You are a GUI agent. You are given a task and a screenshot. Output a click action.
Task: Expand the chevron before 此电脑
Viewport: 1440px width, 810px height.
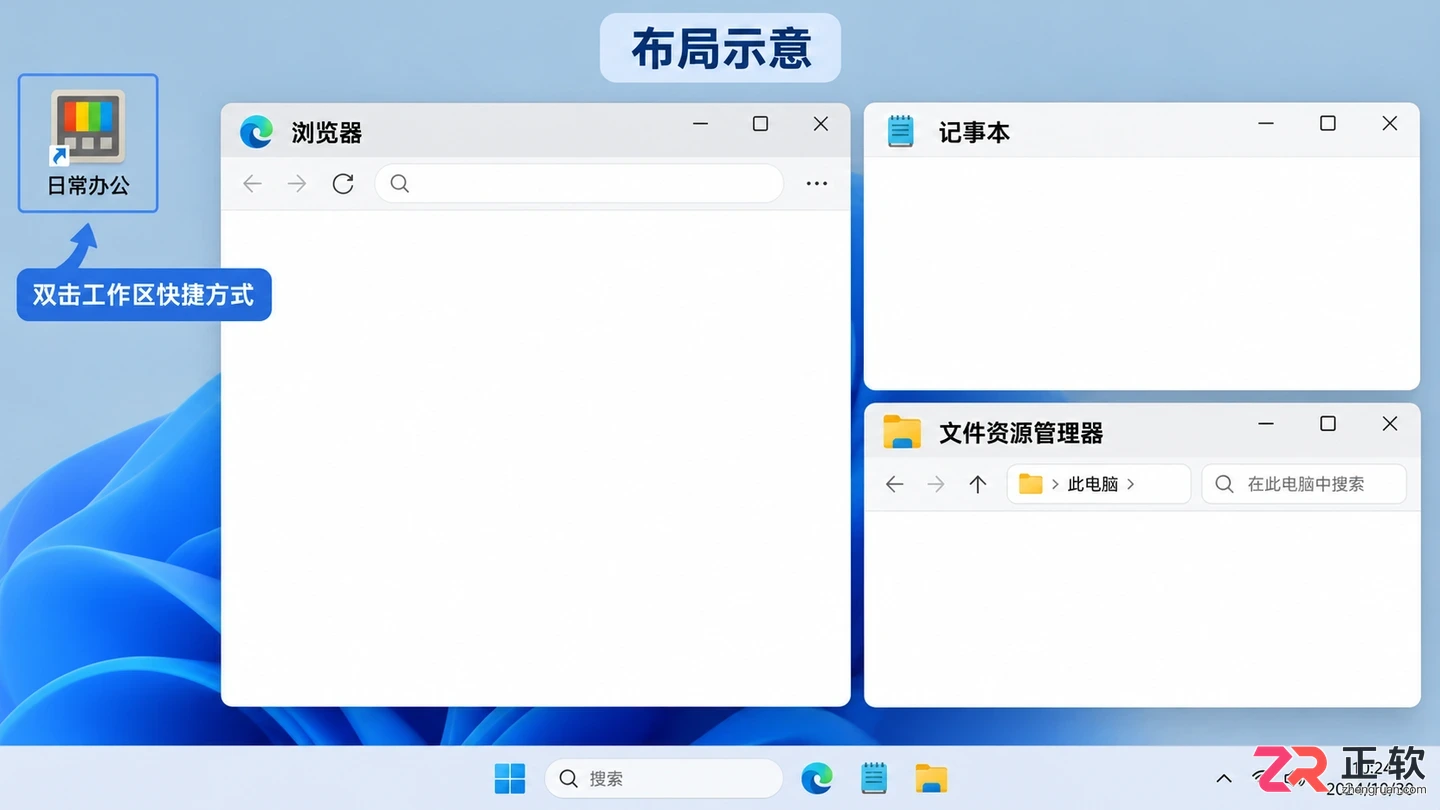point(1055,484)
